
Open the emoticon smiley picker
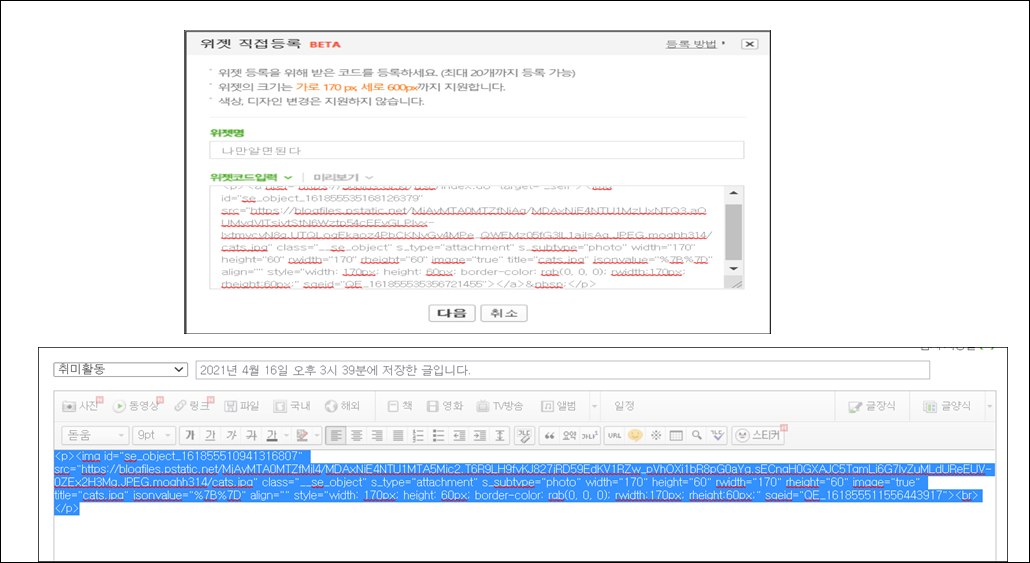pos(635,435)
